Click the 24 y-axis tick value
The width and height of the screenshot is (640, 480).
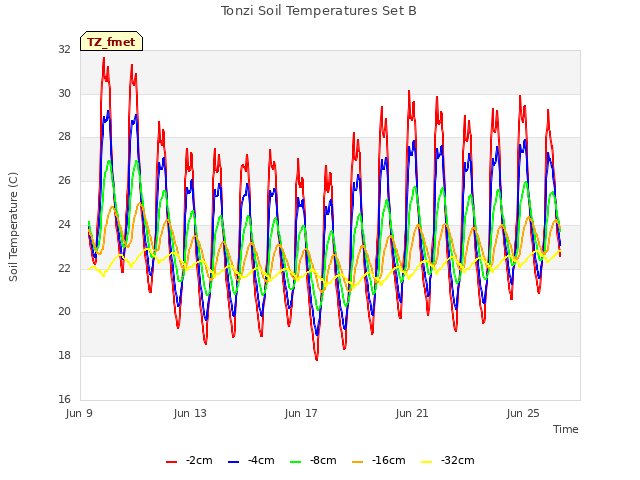pos(64,224)
